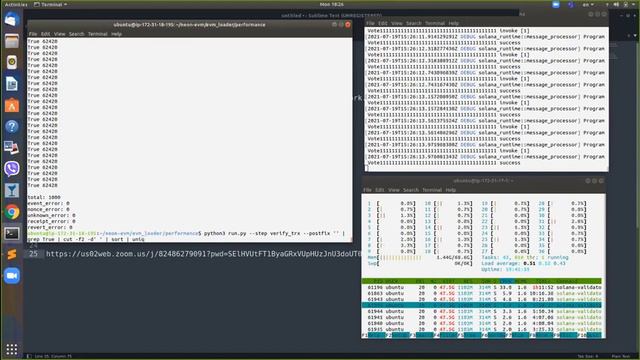Open the Activities overview
640x360 pixels.
[x=16, y=4]
